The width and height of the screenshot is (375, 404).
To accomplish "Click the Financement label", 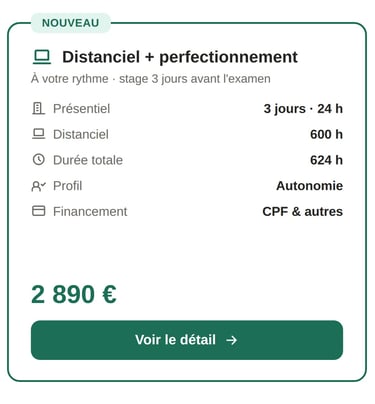I will coord(90,211).
